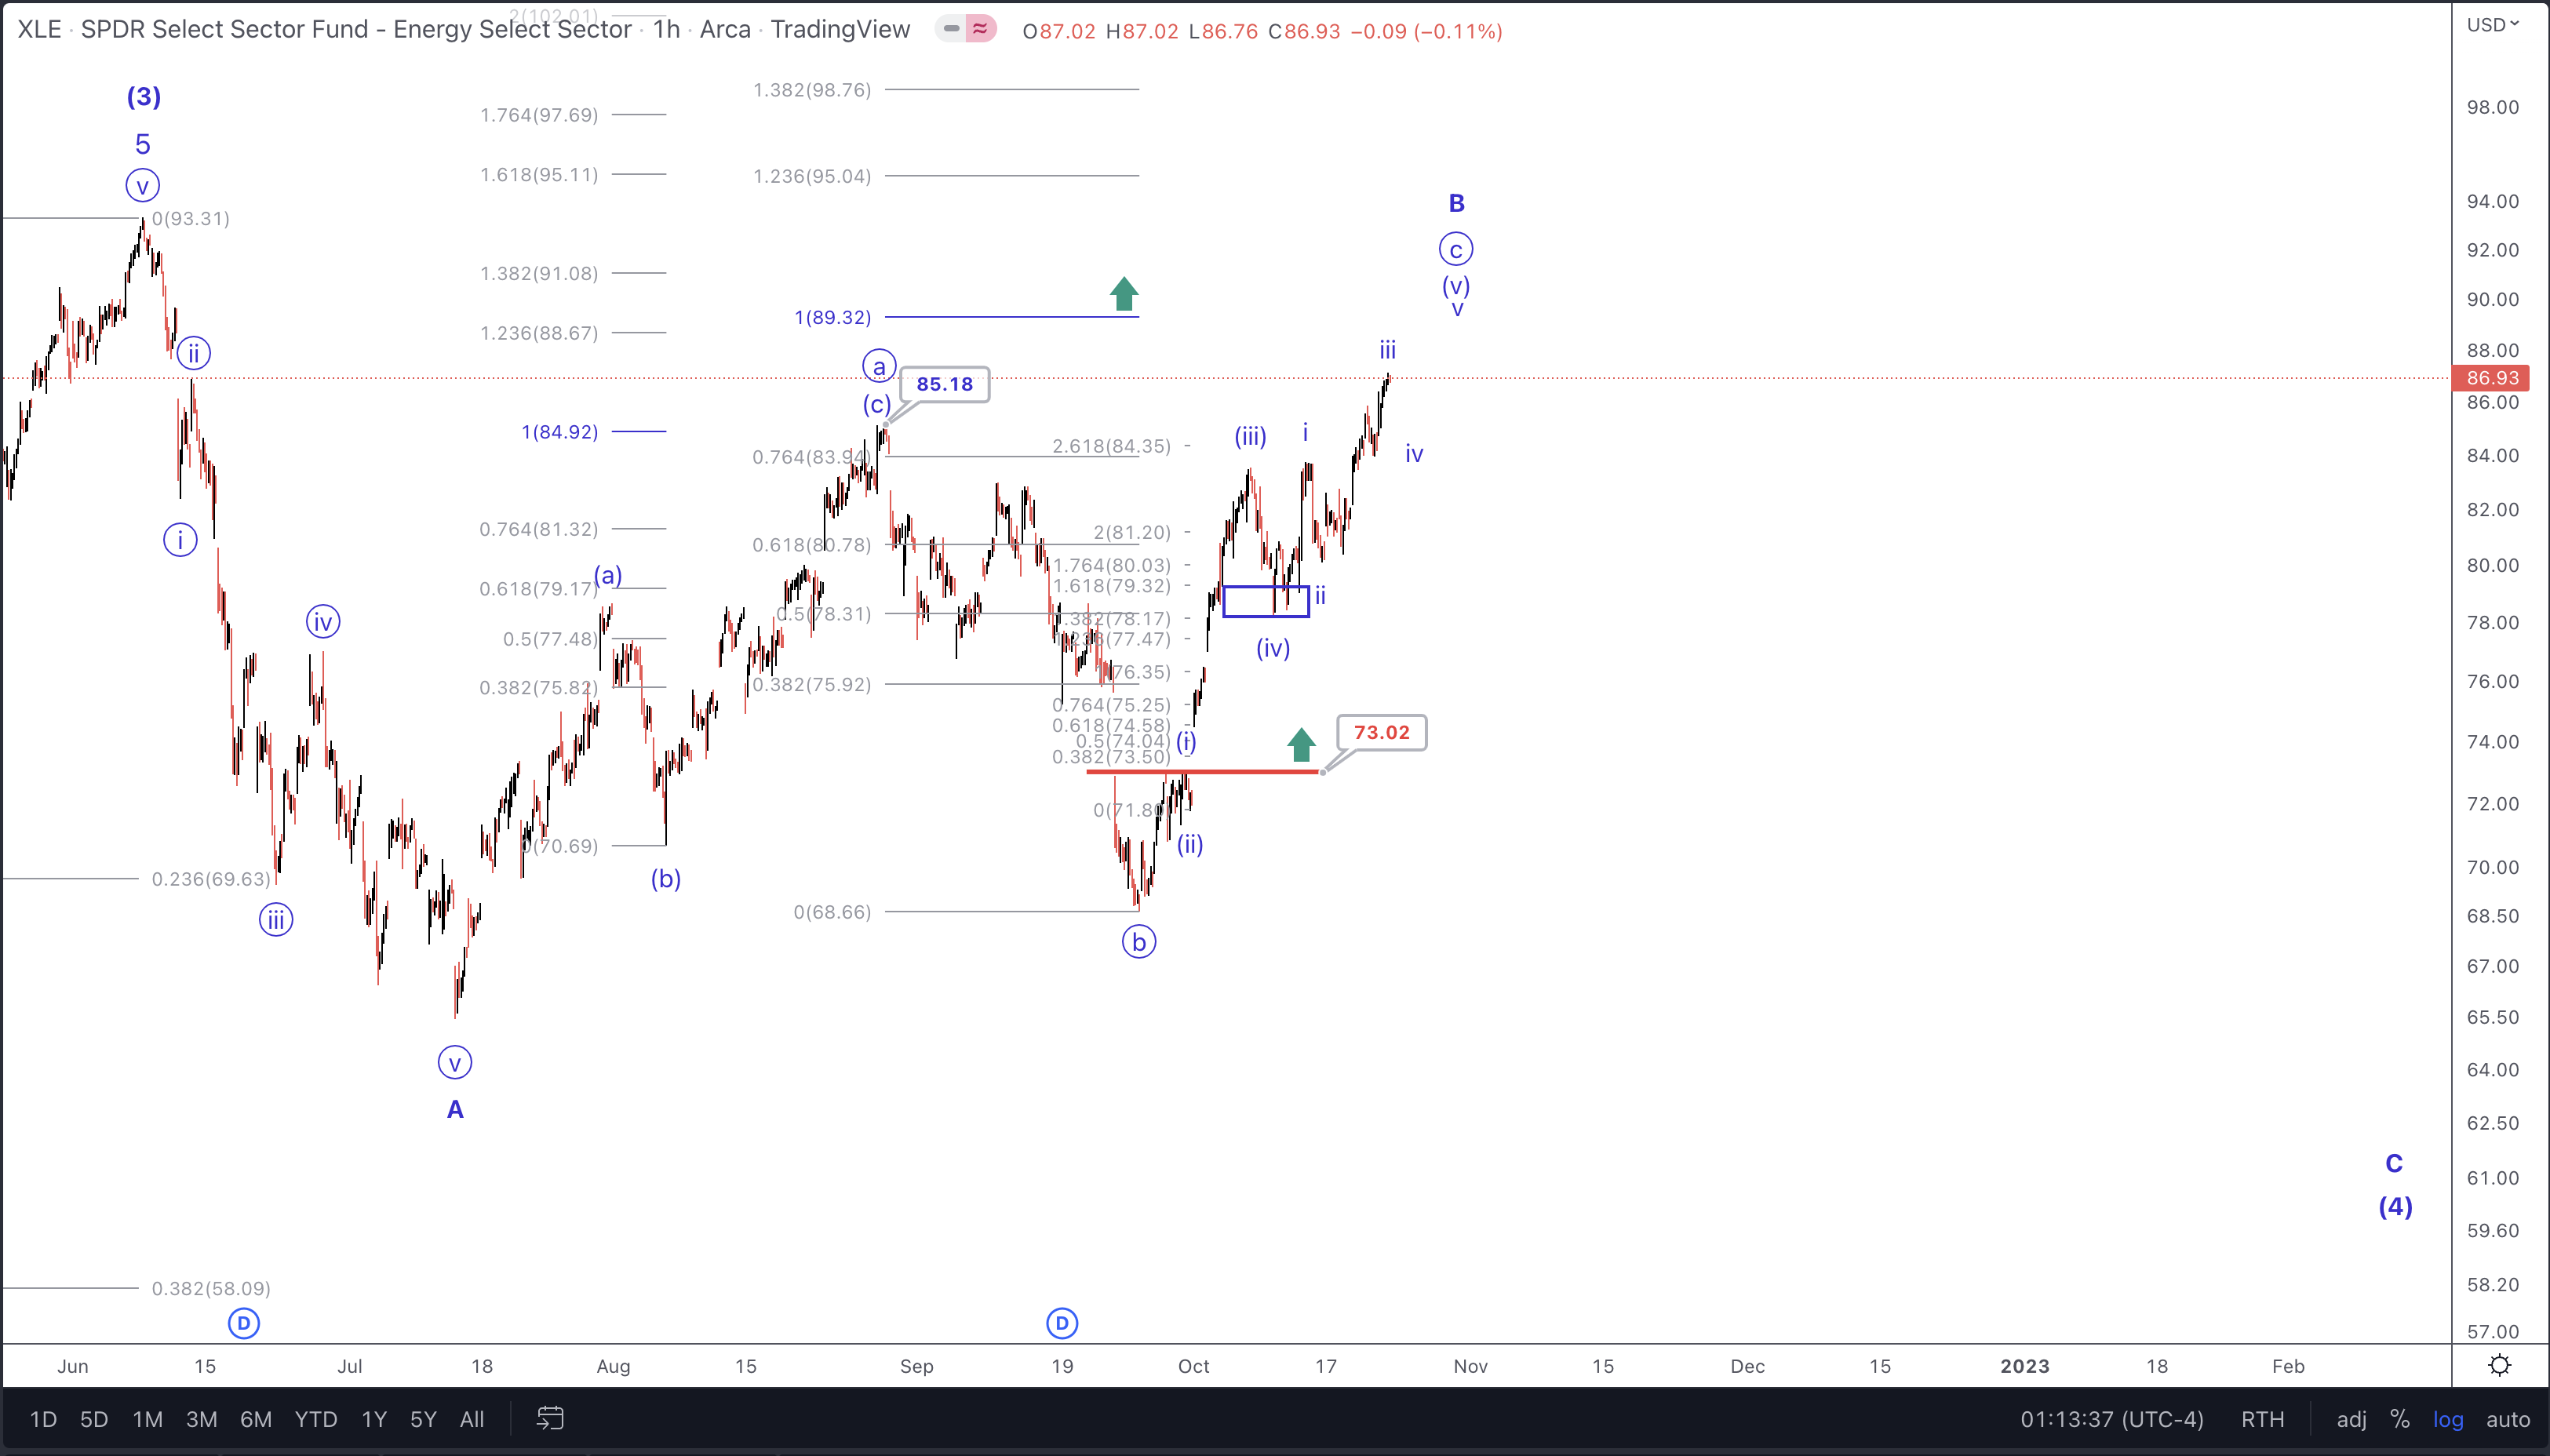Viewport: 2550px width, 1456px height.
Task: Toggle adj adjusted data
Action: click(2351, 1419)
